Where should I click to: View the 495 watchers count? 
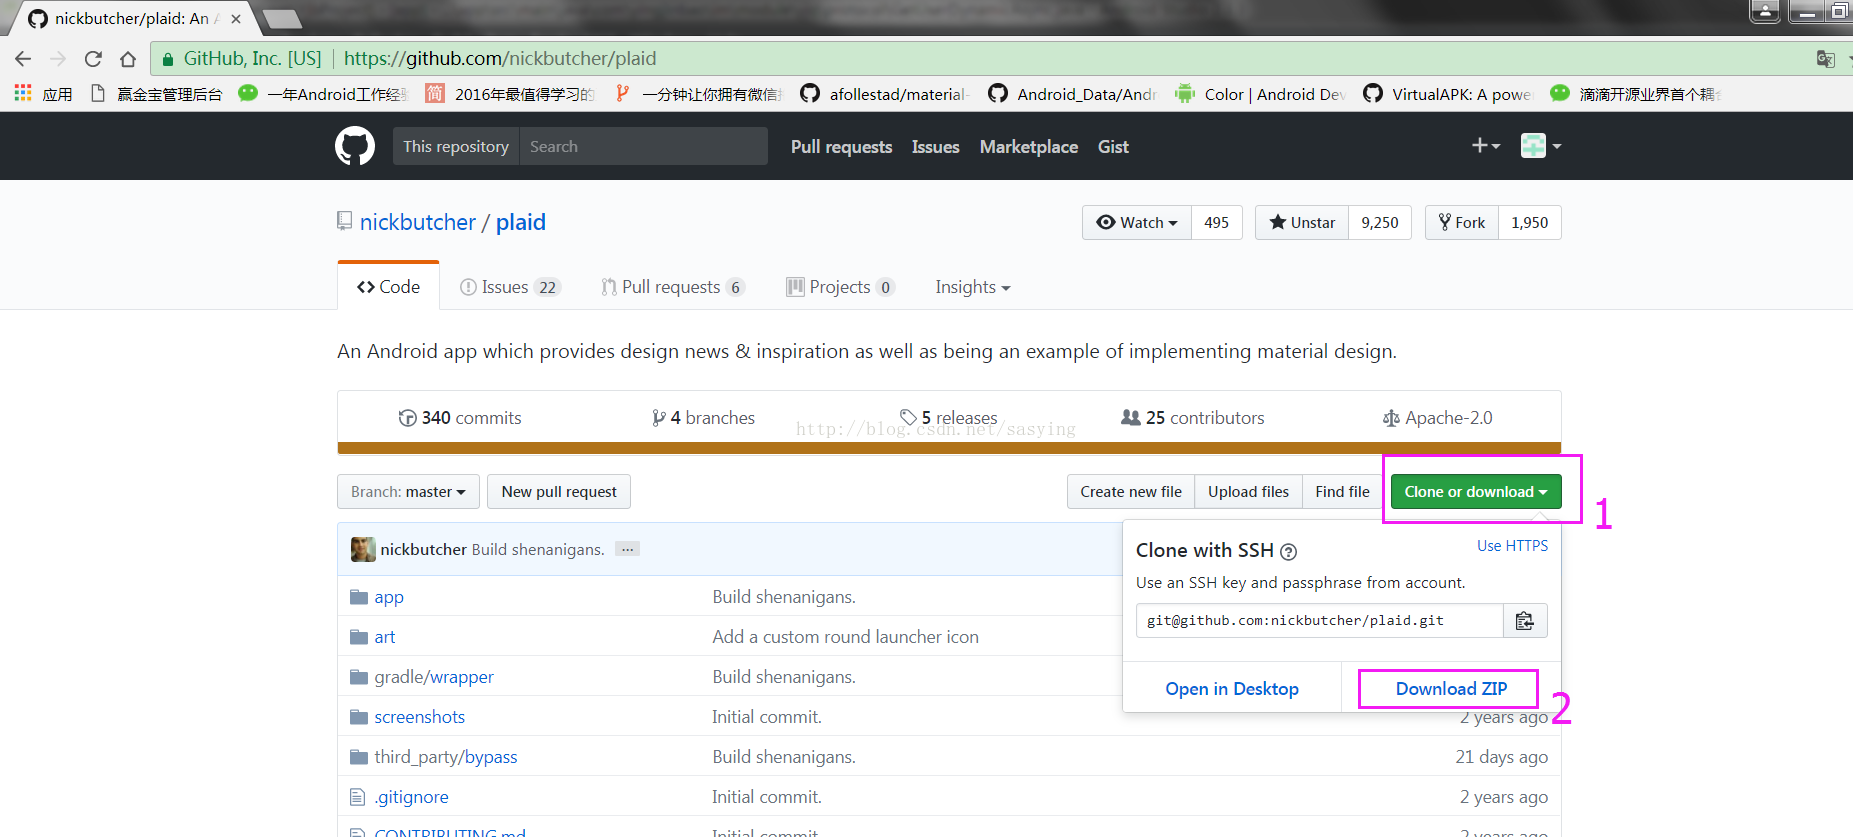(1216, 223)
